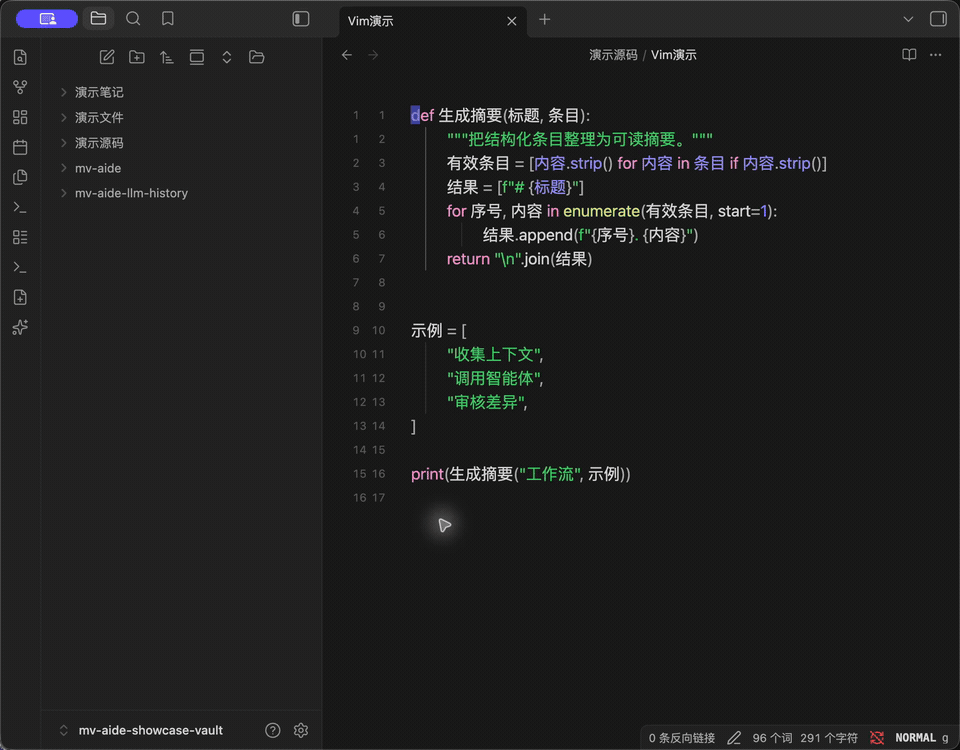Toggle the left sidebar panel
This screenshot has width=960, height=750.
click(301, 19)
